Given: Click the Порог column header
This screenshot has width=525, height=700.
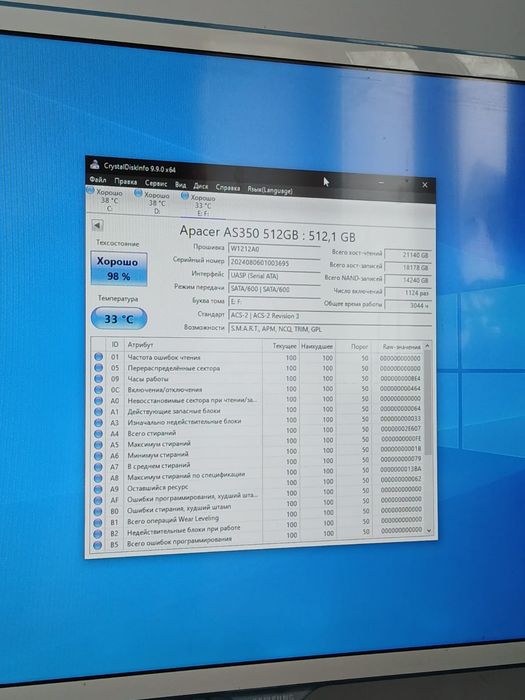Looking at the screenshot, I should point(353,346).
